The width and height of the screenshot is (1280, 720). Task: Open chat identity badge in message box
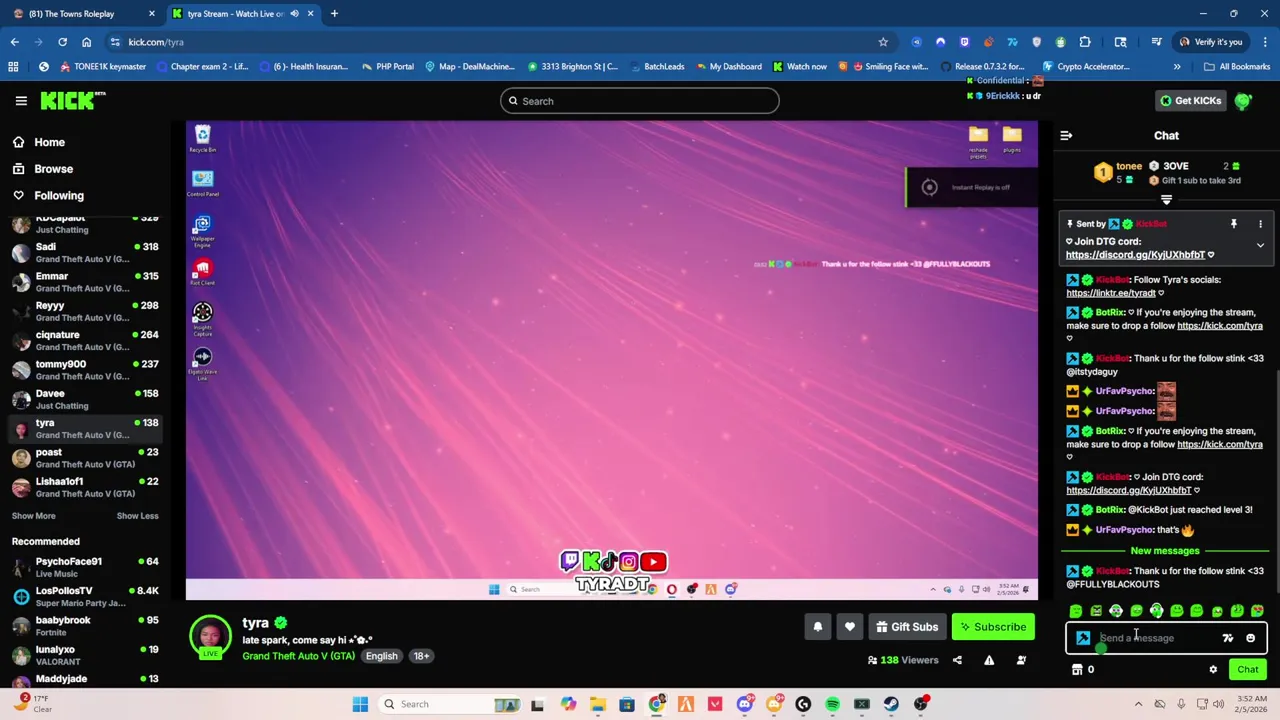coord(1083,638)
